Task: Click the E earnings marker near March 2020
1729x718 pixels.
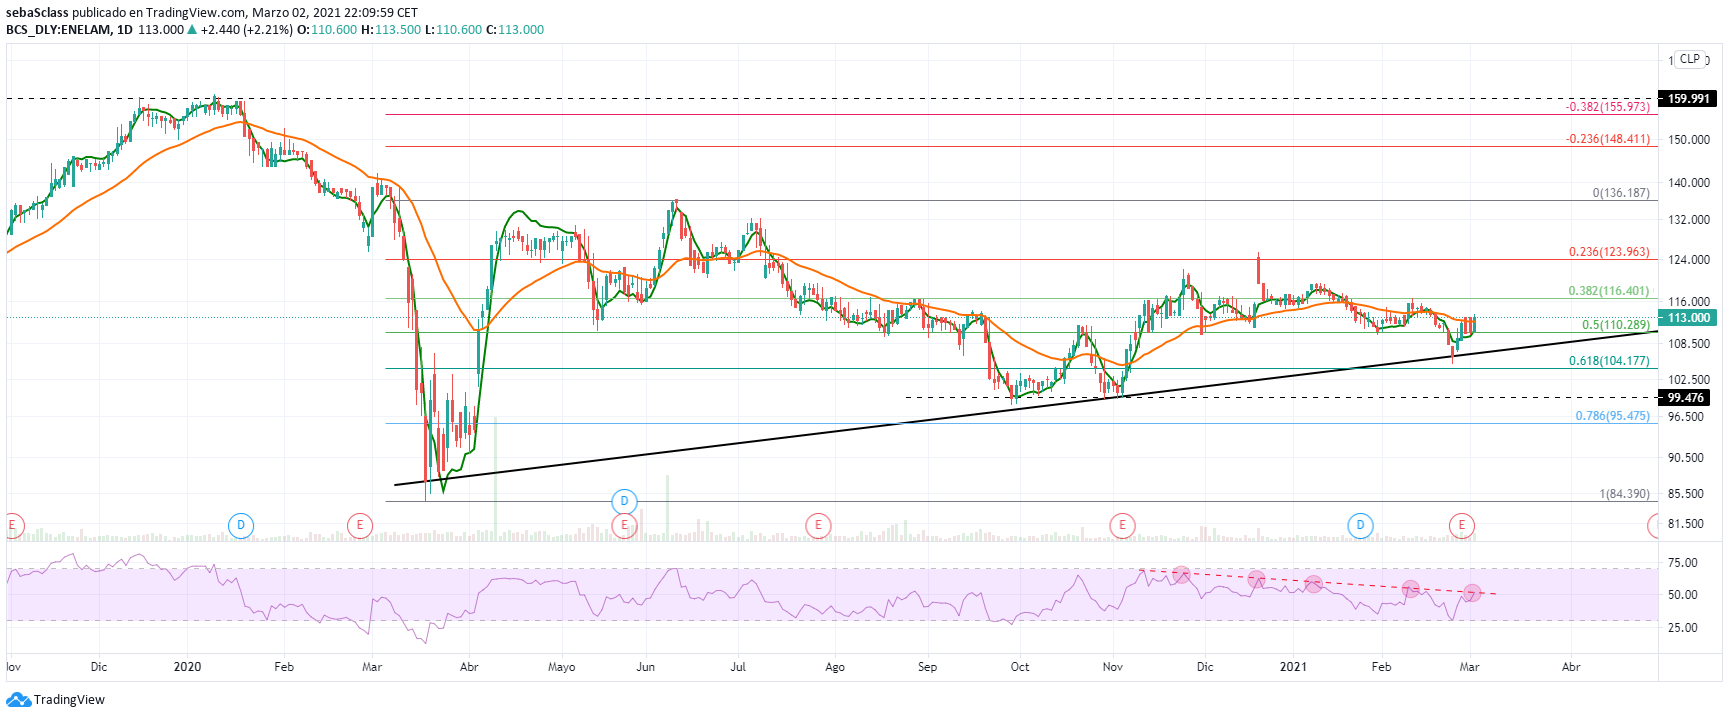Action: (359, 525)
